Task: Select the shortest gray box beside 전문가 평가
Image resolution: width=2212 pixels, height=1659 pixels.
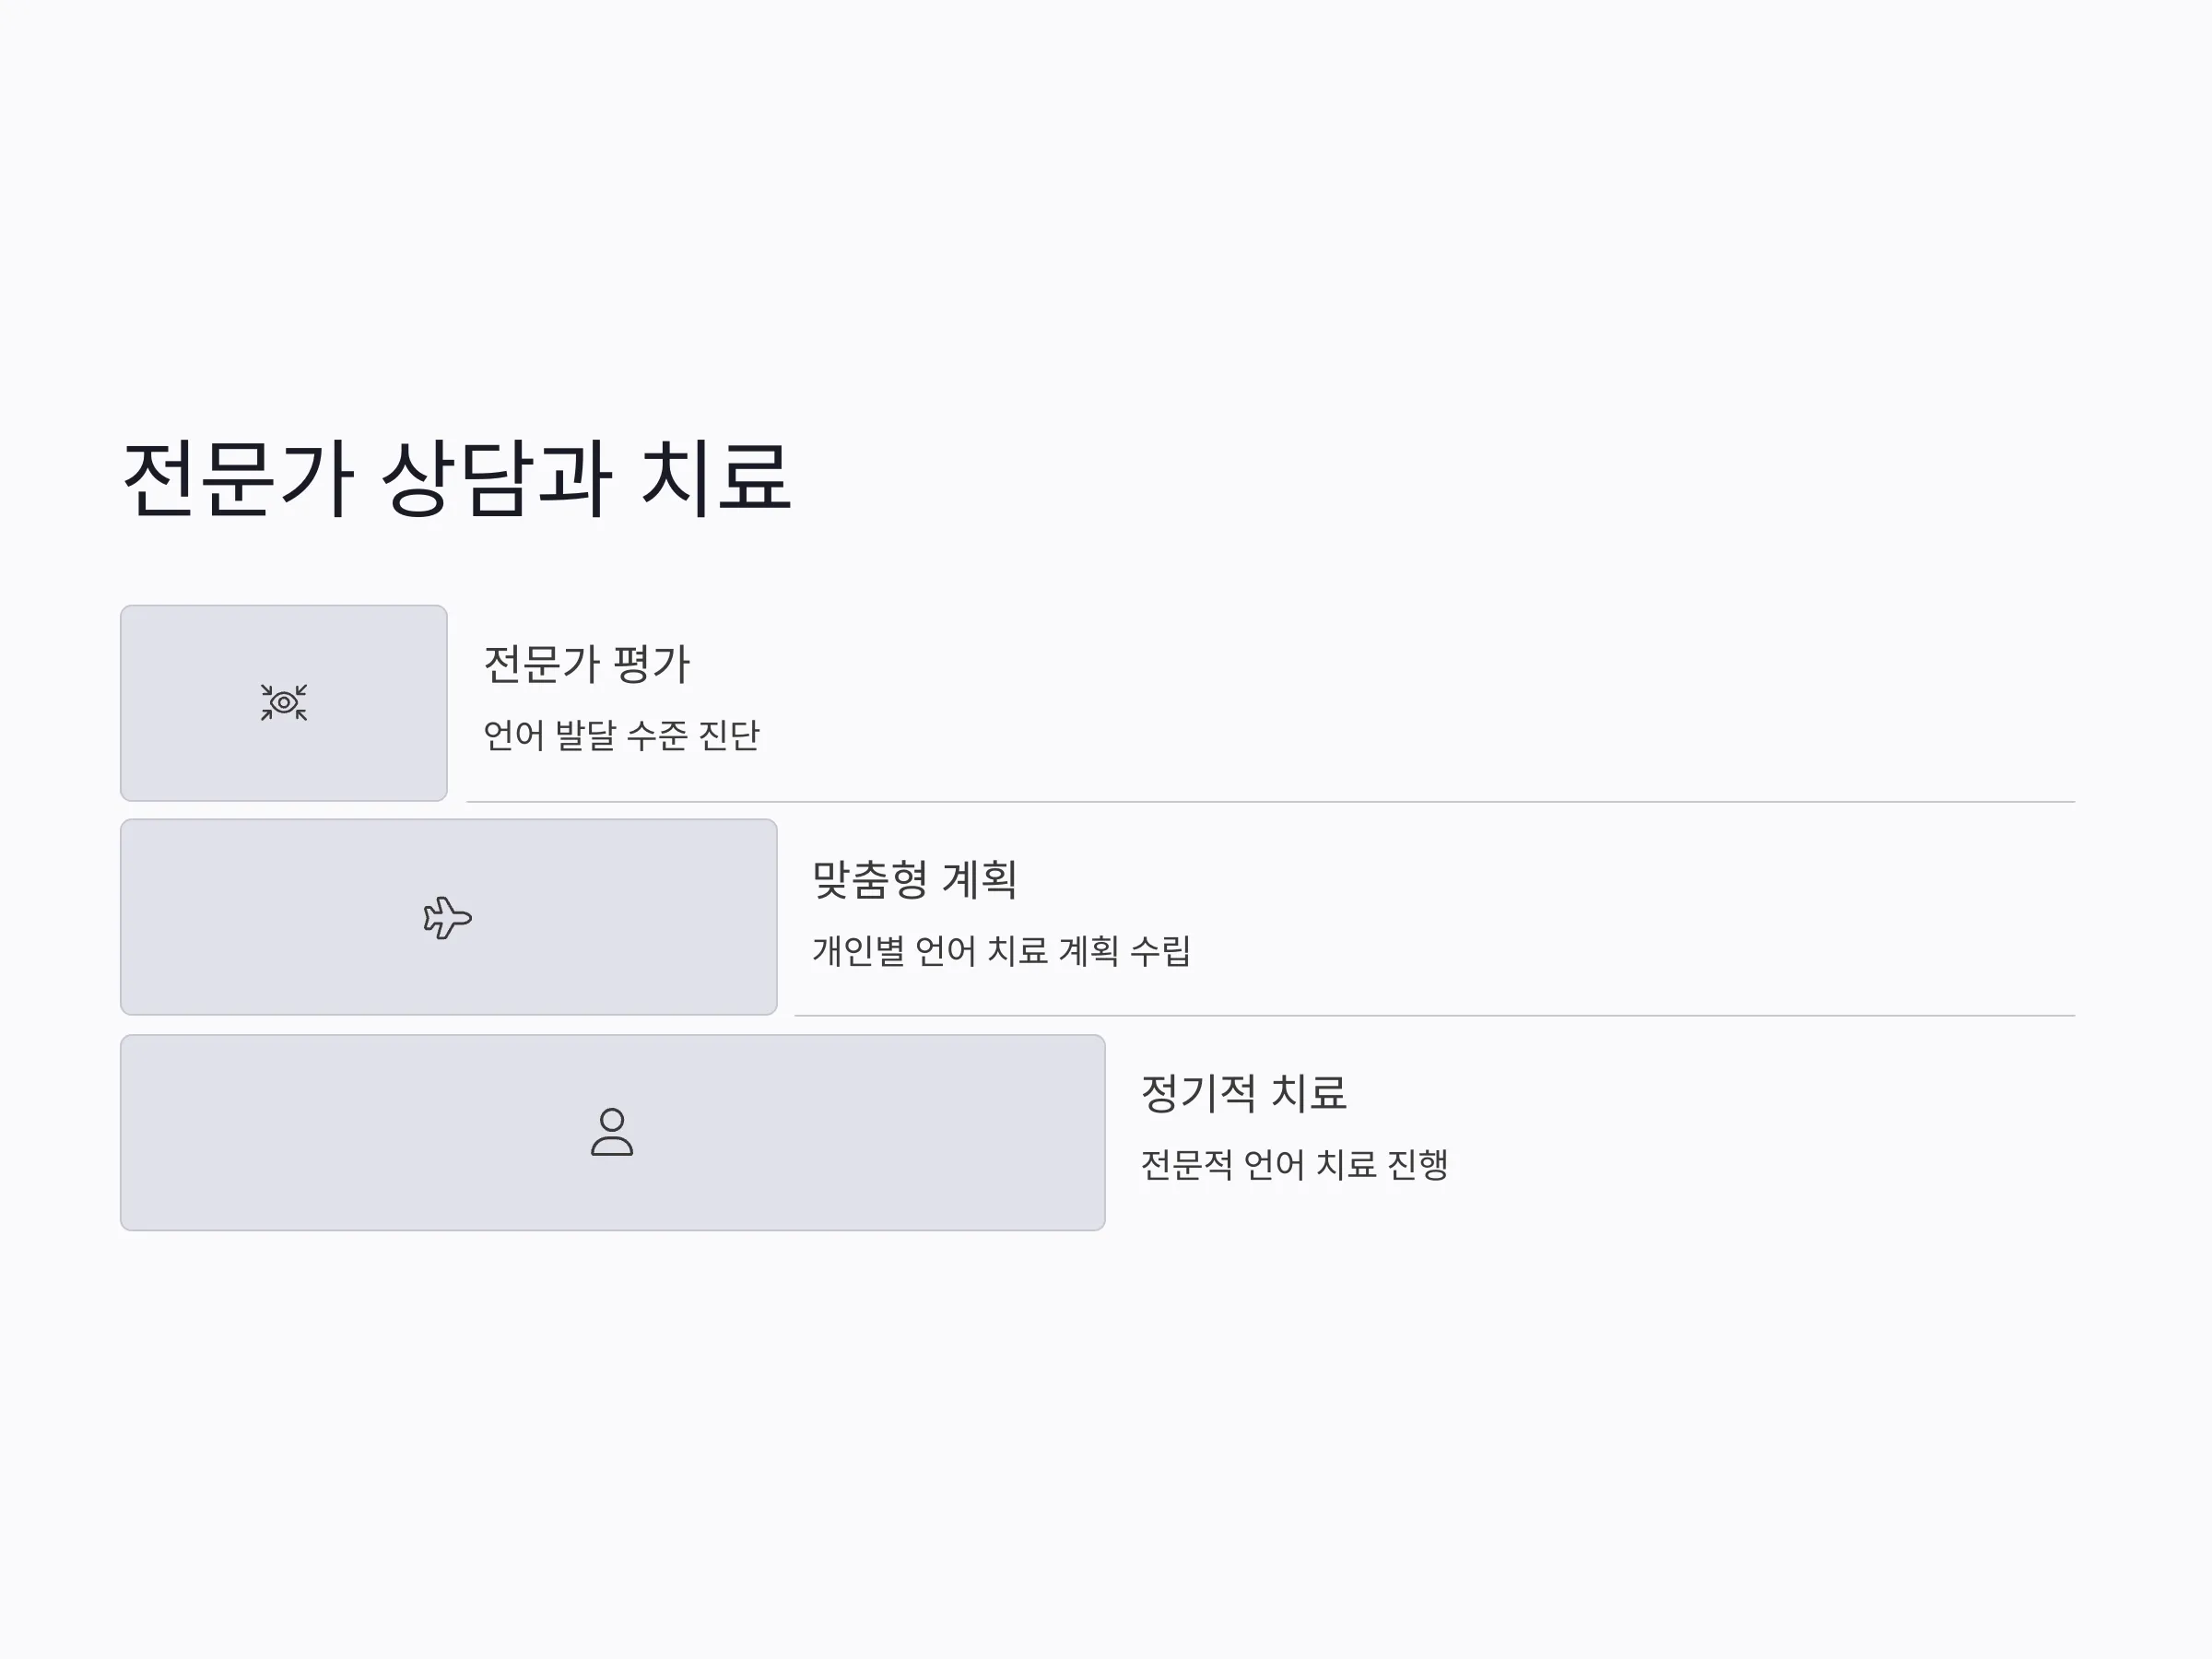Action: pyautogui.click(x=284, y=703)
